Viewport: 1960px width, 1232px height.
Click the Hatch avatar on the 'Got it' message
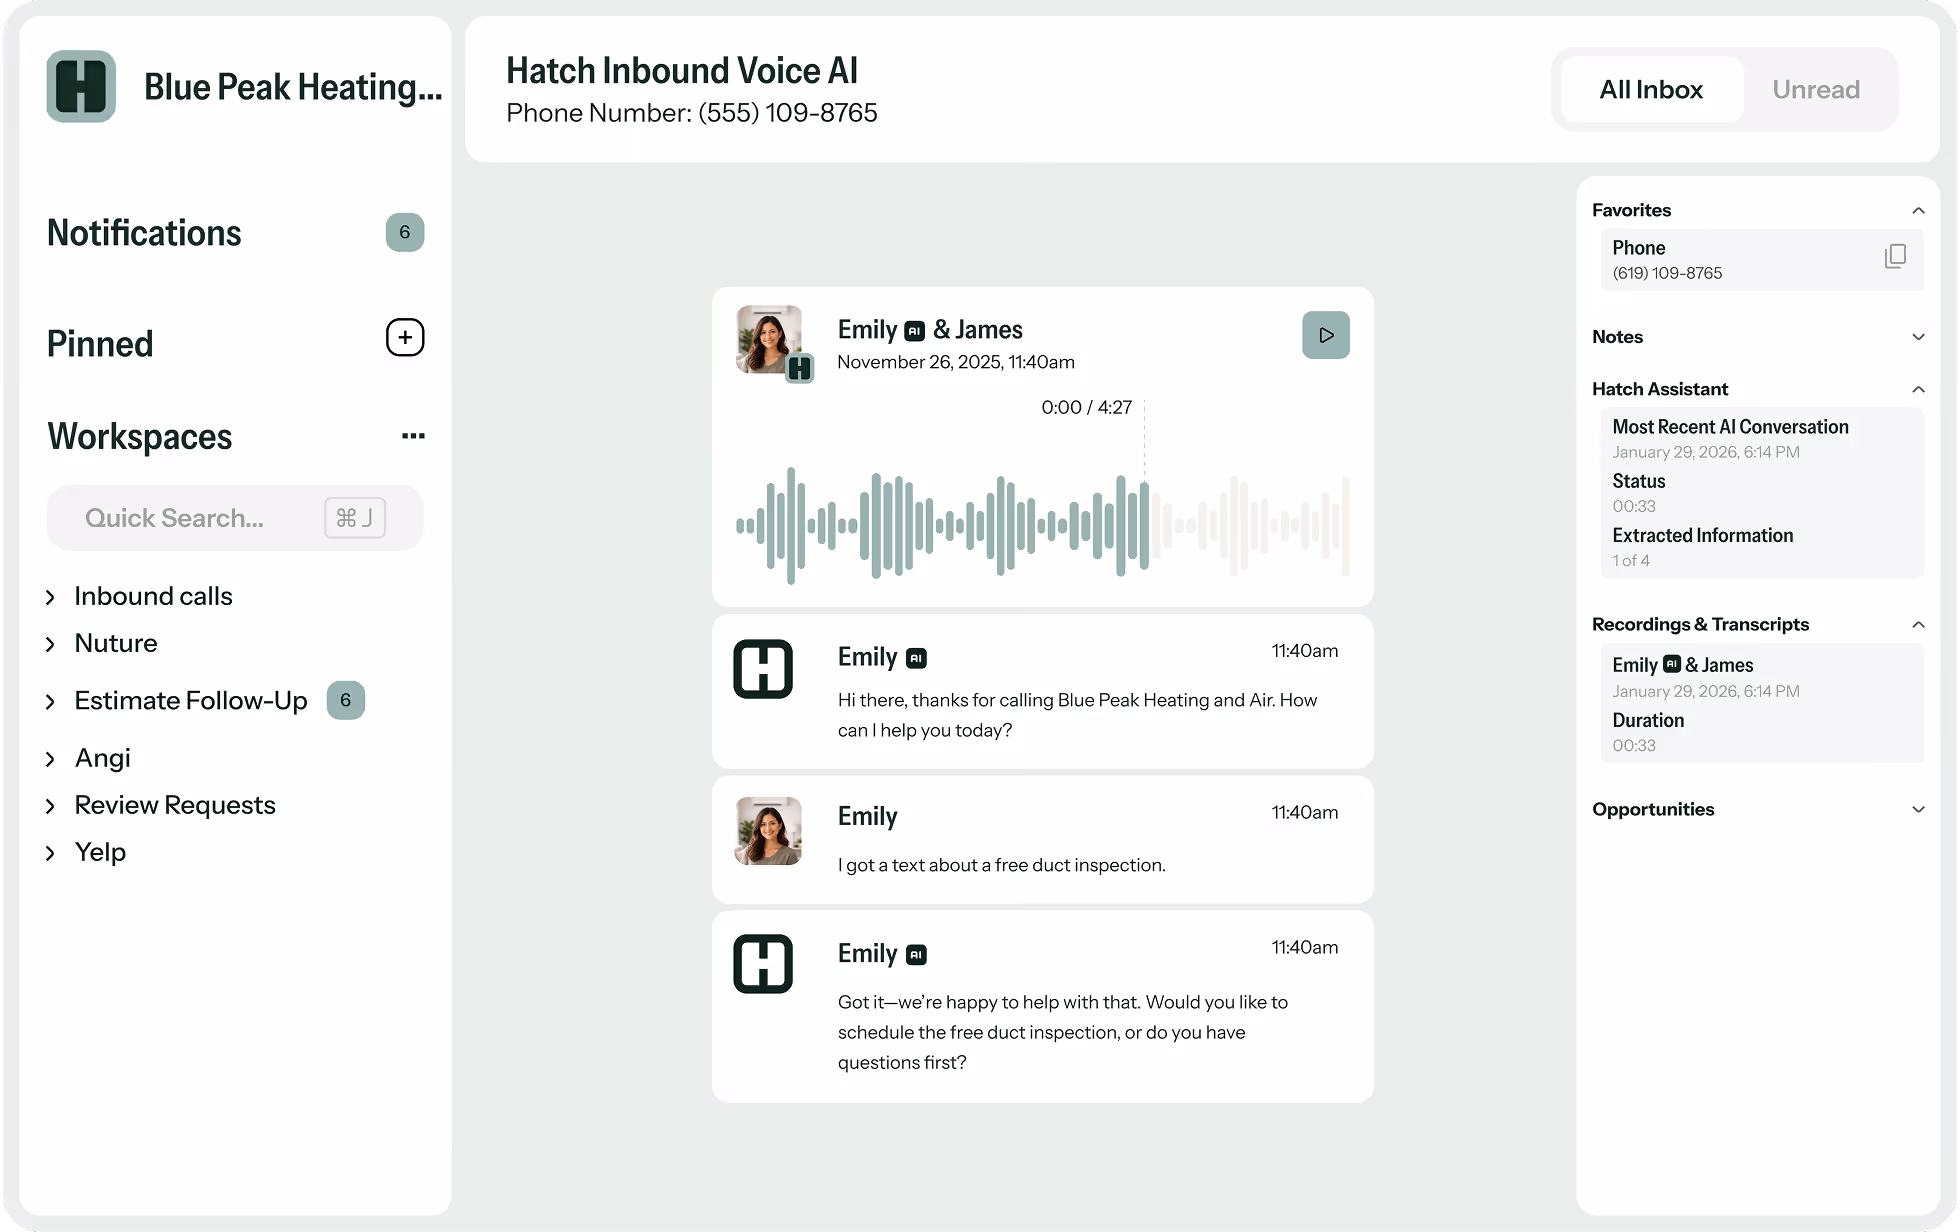coord(763,964)
